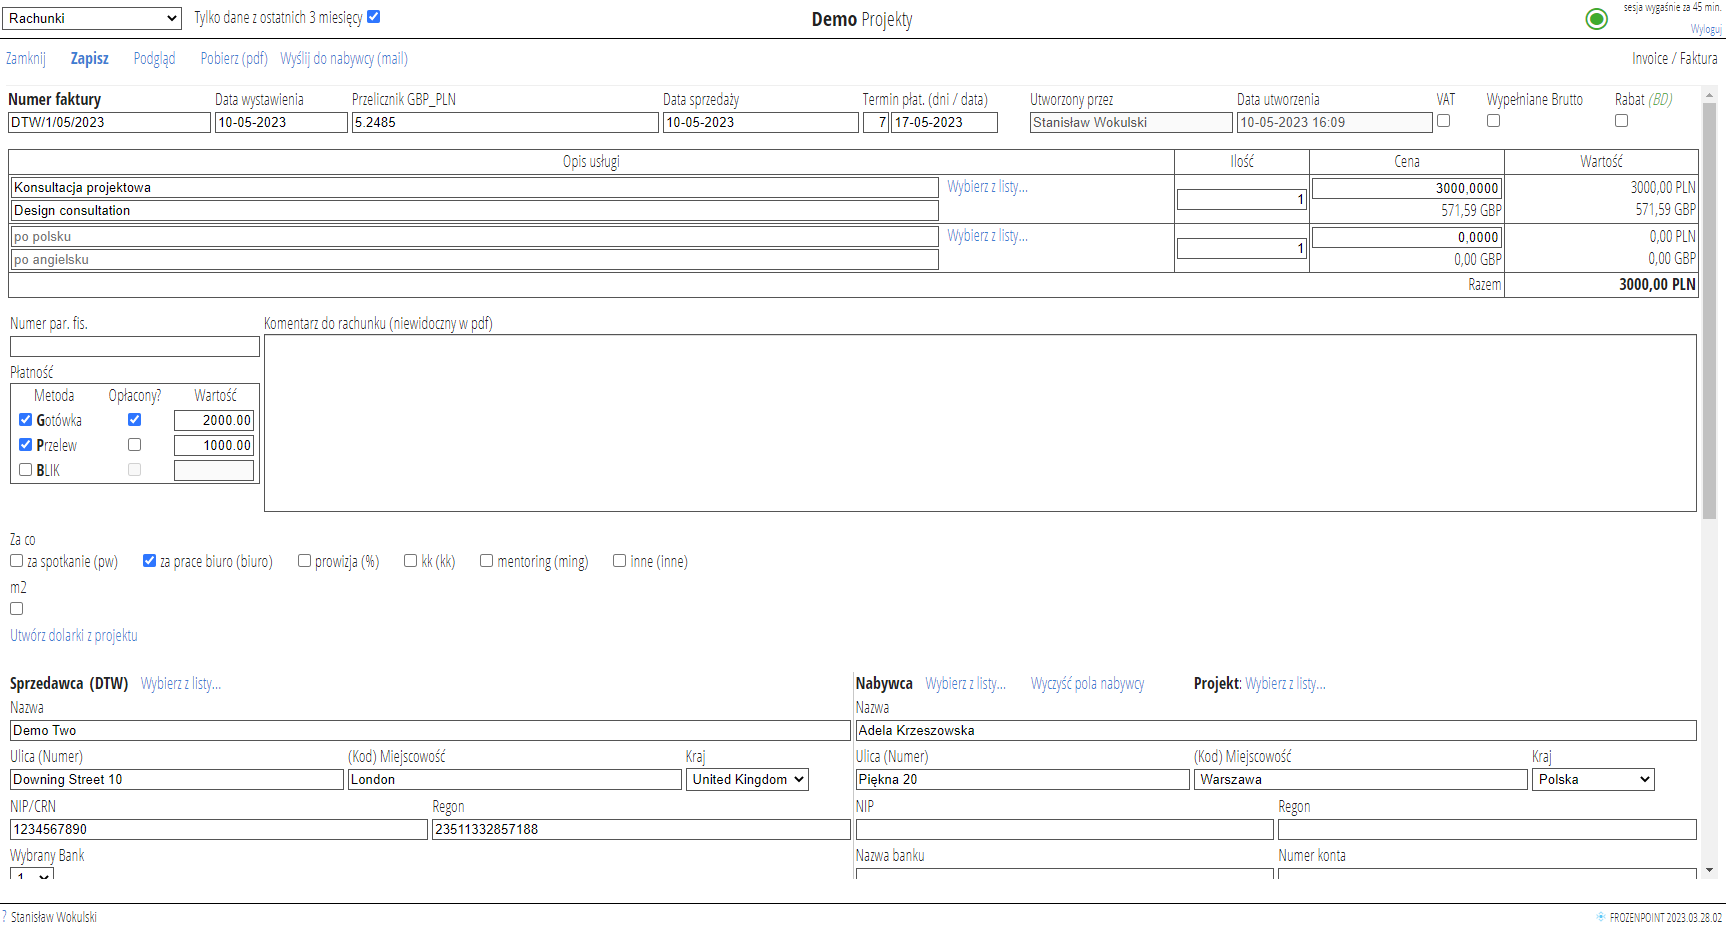
Task: Click the buyer NIP field
Action: coord(1064,829)
